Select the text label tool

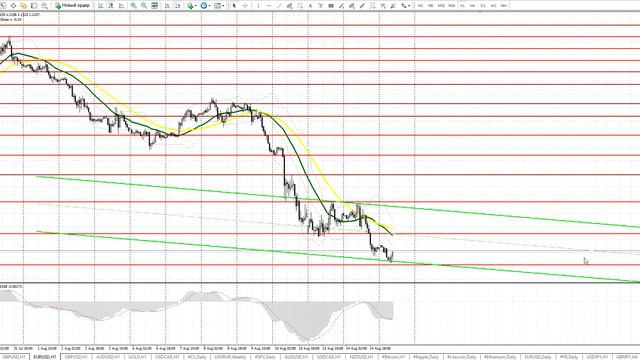pos(320,6)
